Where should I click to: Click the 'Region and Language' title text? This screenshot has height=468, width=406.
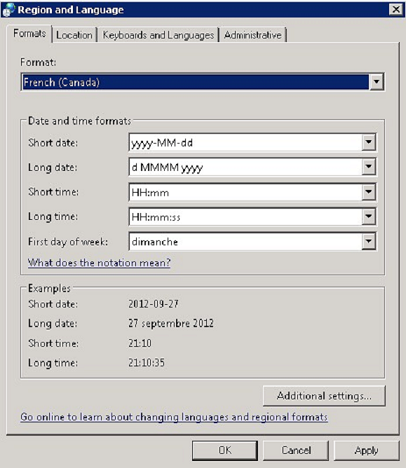[x=71, y=10]
